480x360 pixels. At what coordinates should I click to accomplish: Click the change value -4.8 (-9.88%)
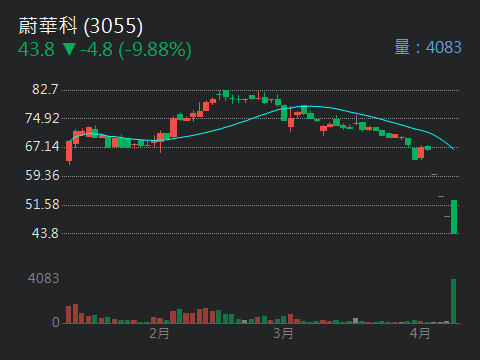[x=136, y=50]
